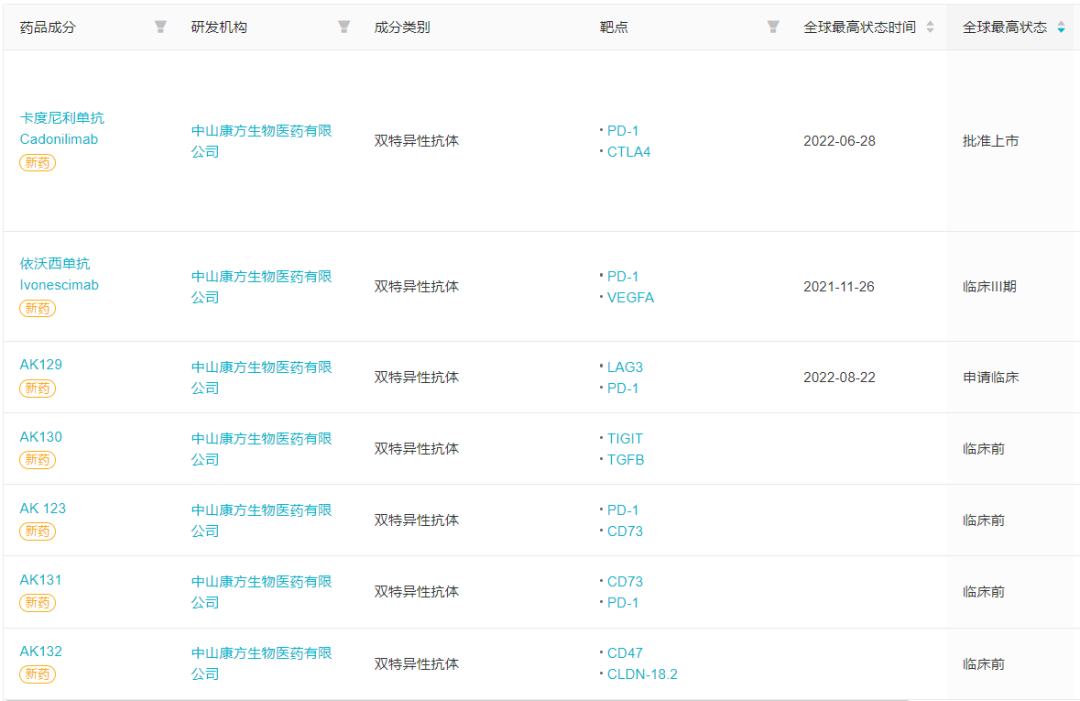Screen dimensions: 1080x701
Task: Click PD-1 target in AK131 row
Action: click(x=623, y=603)
